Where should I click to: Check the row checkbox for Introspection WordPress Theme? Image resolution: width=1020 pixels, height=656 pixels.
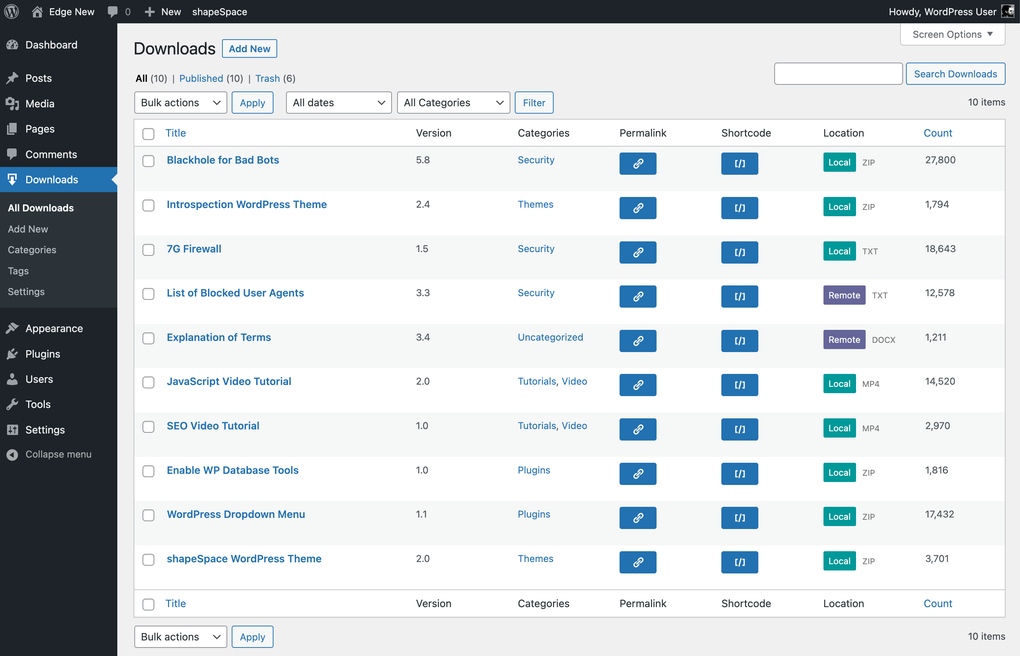pyautogui.click(x=148, y=205)
